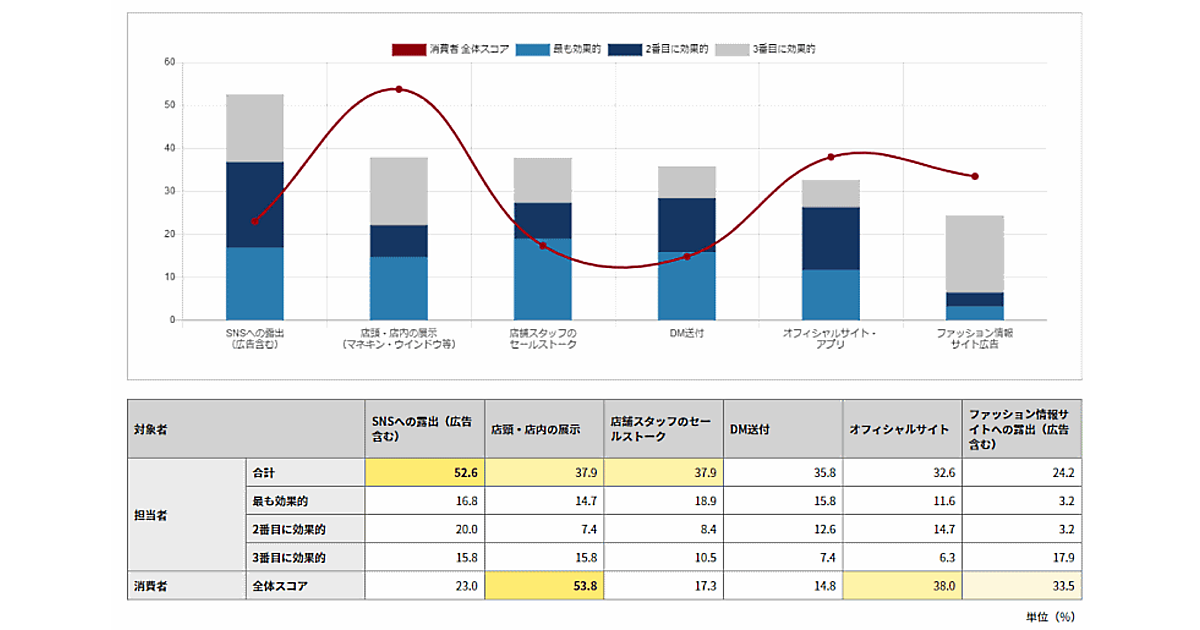1200x630 pixels.
Task: Click the DM送付 column header in table
Action: pos(782,429)
